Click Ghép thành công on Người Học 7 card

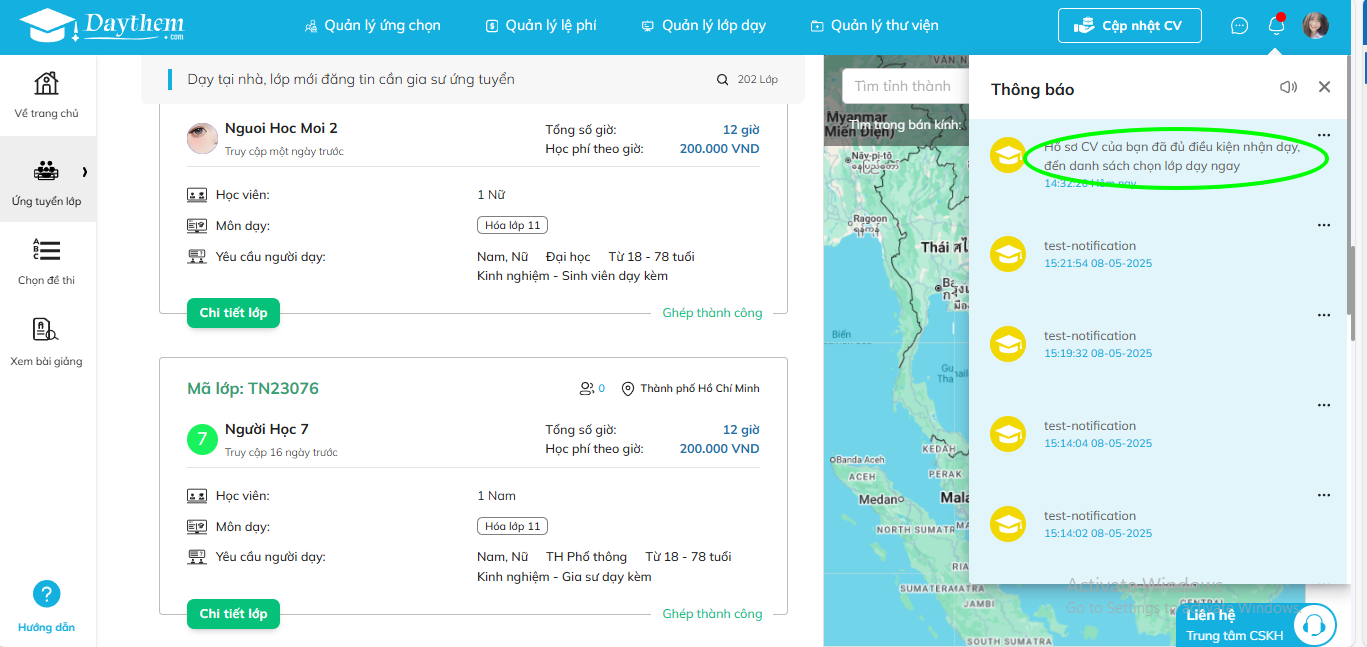click(x=712, y=614)
